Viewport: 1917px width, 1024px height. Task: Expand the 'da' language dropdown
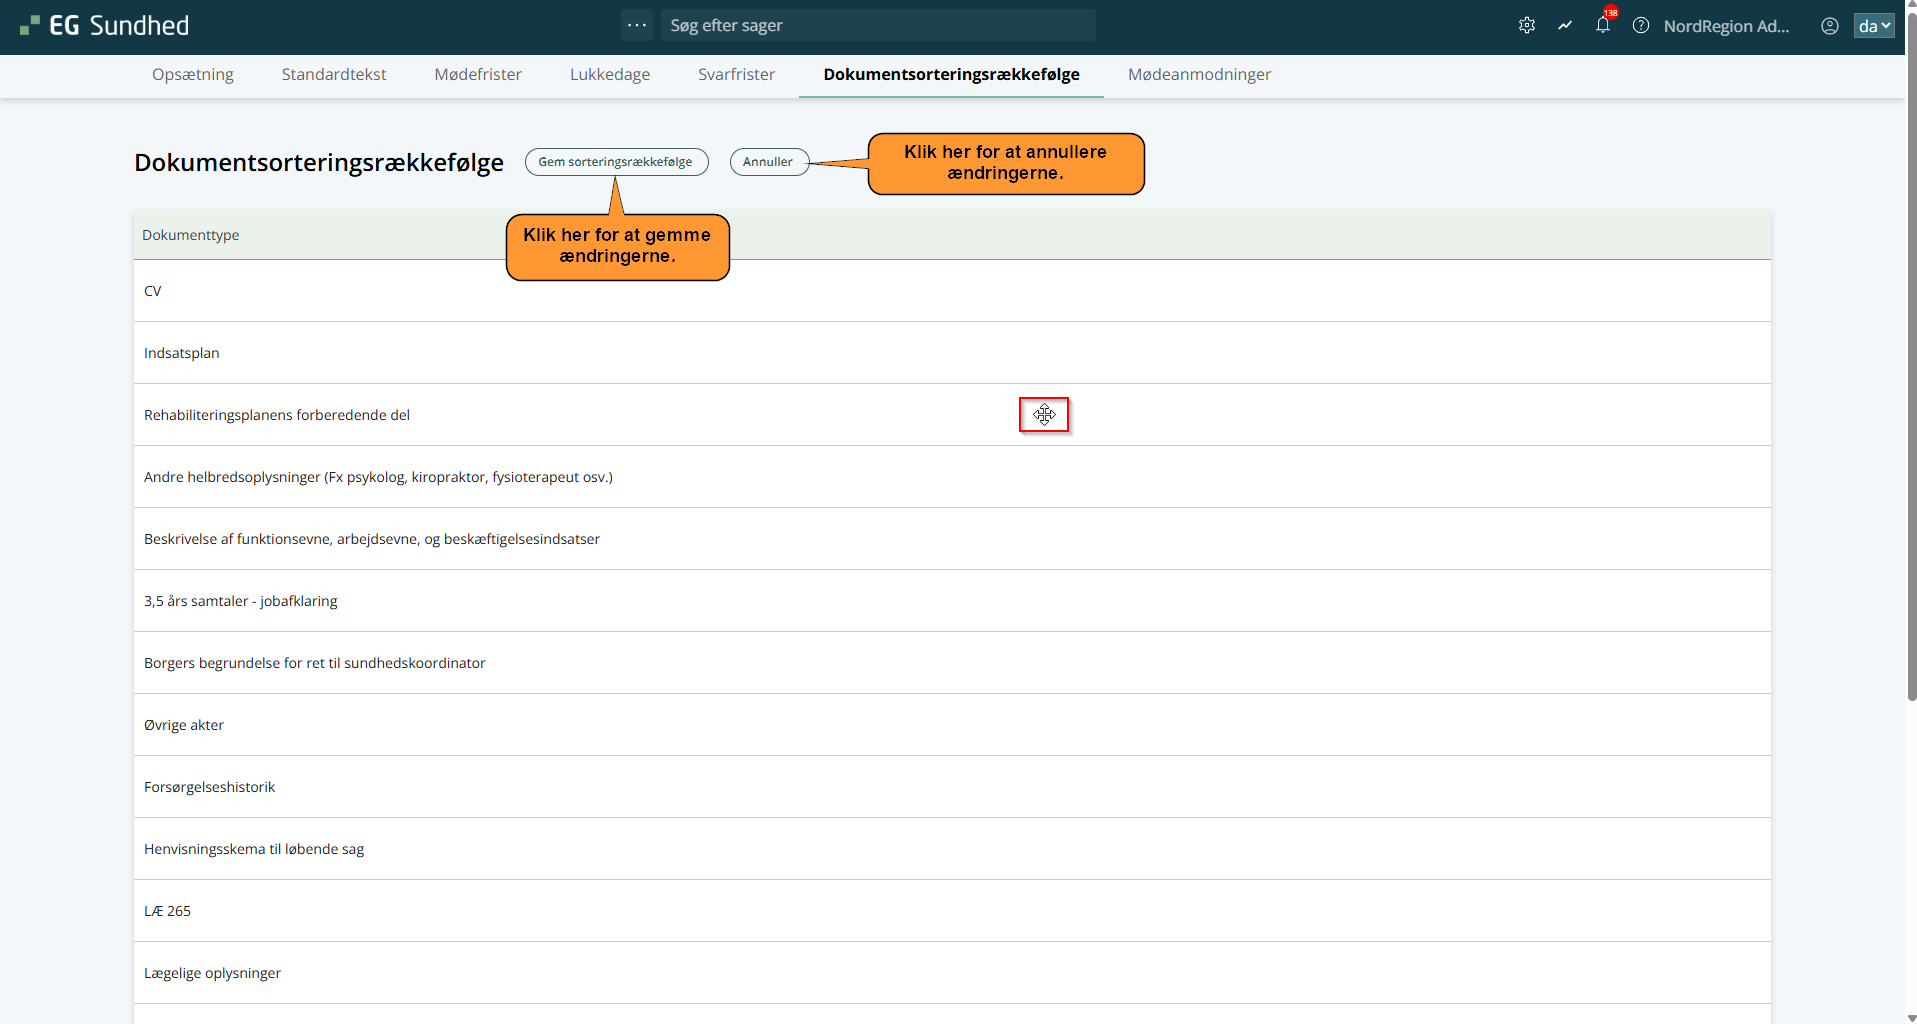1873,26
